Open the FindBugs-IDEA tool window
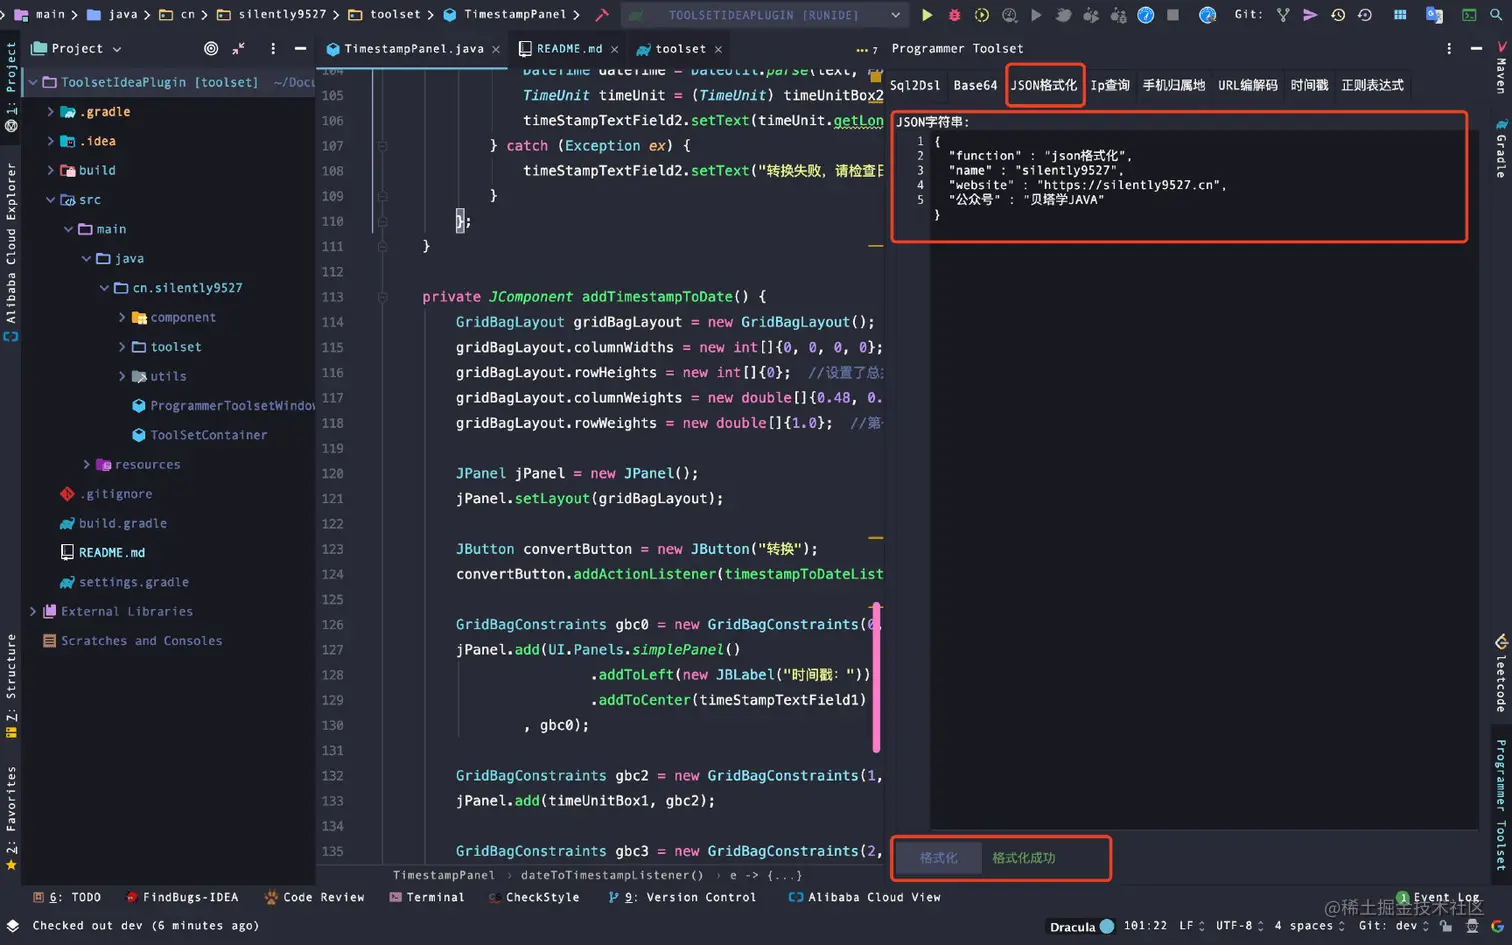Image resolution: width=1512 pixels, height=945 pixels. (x=182, y=897)
